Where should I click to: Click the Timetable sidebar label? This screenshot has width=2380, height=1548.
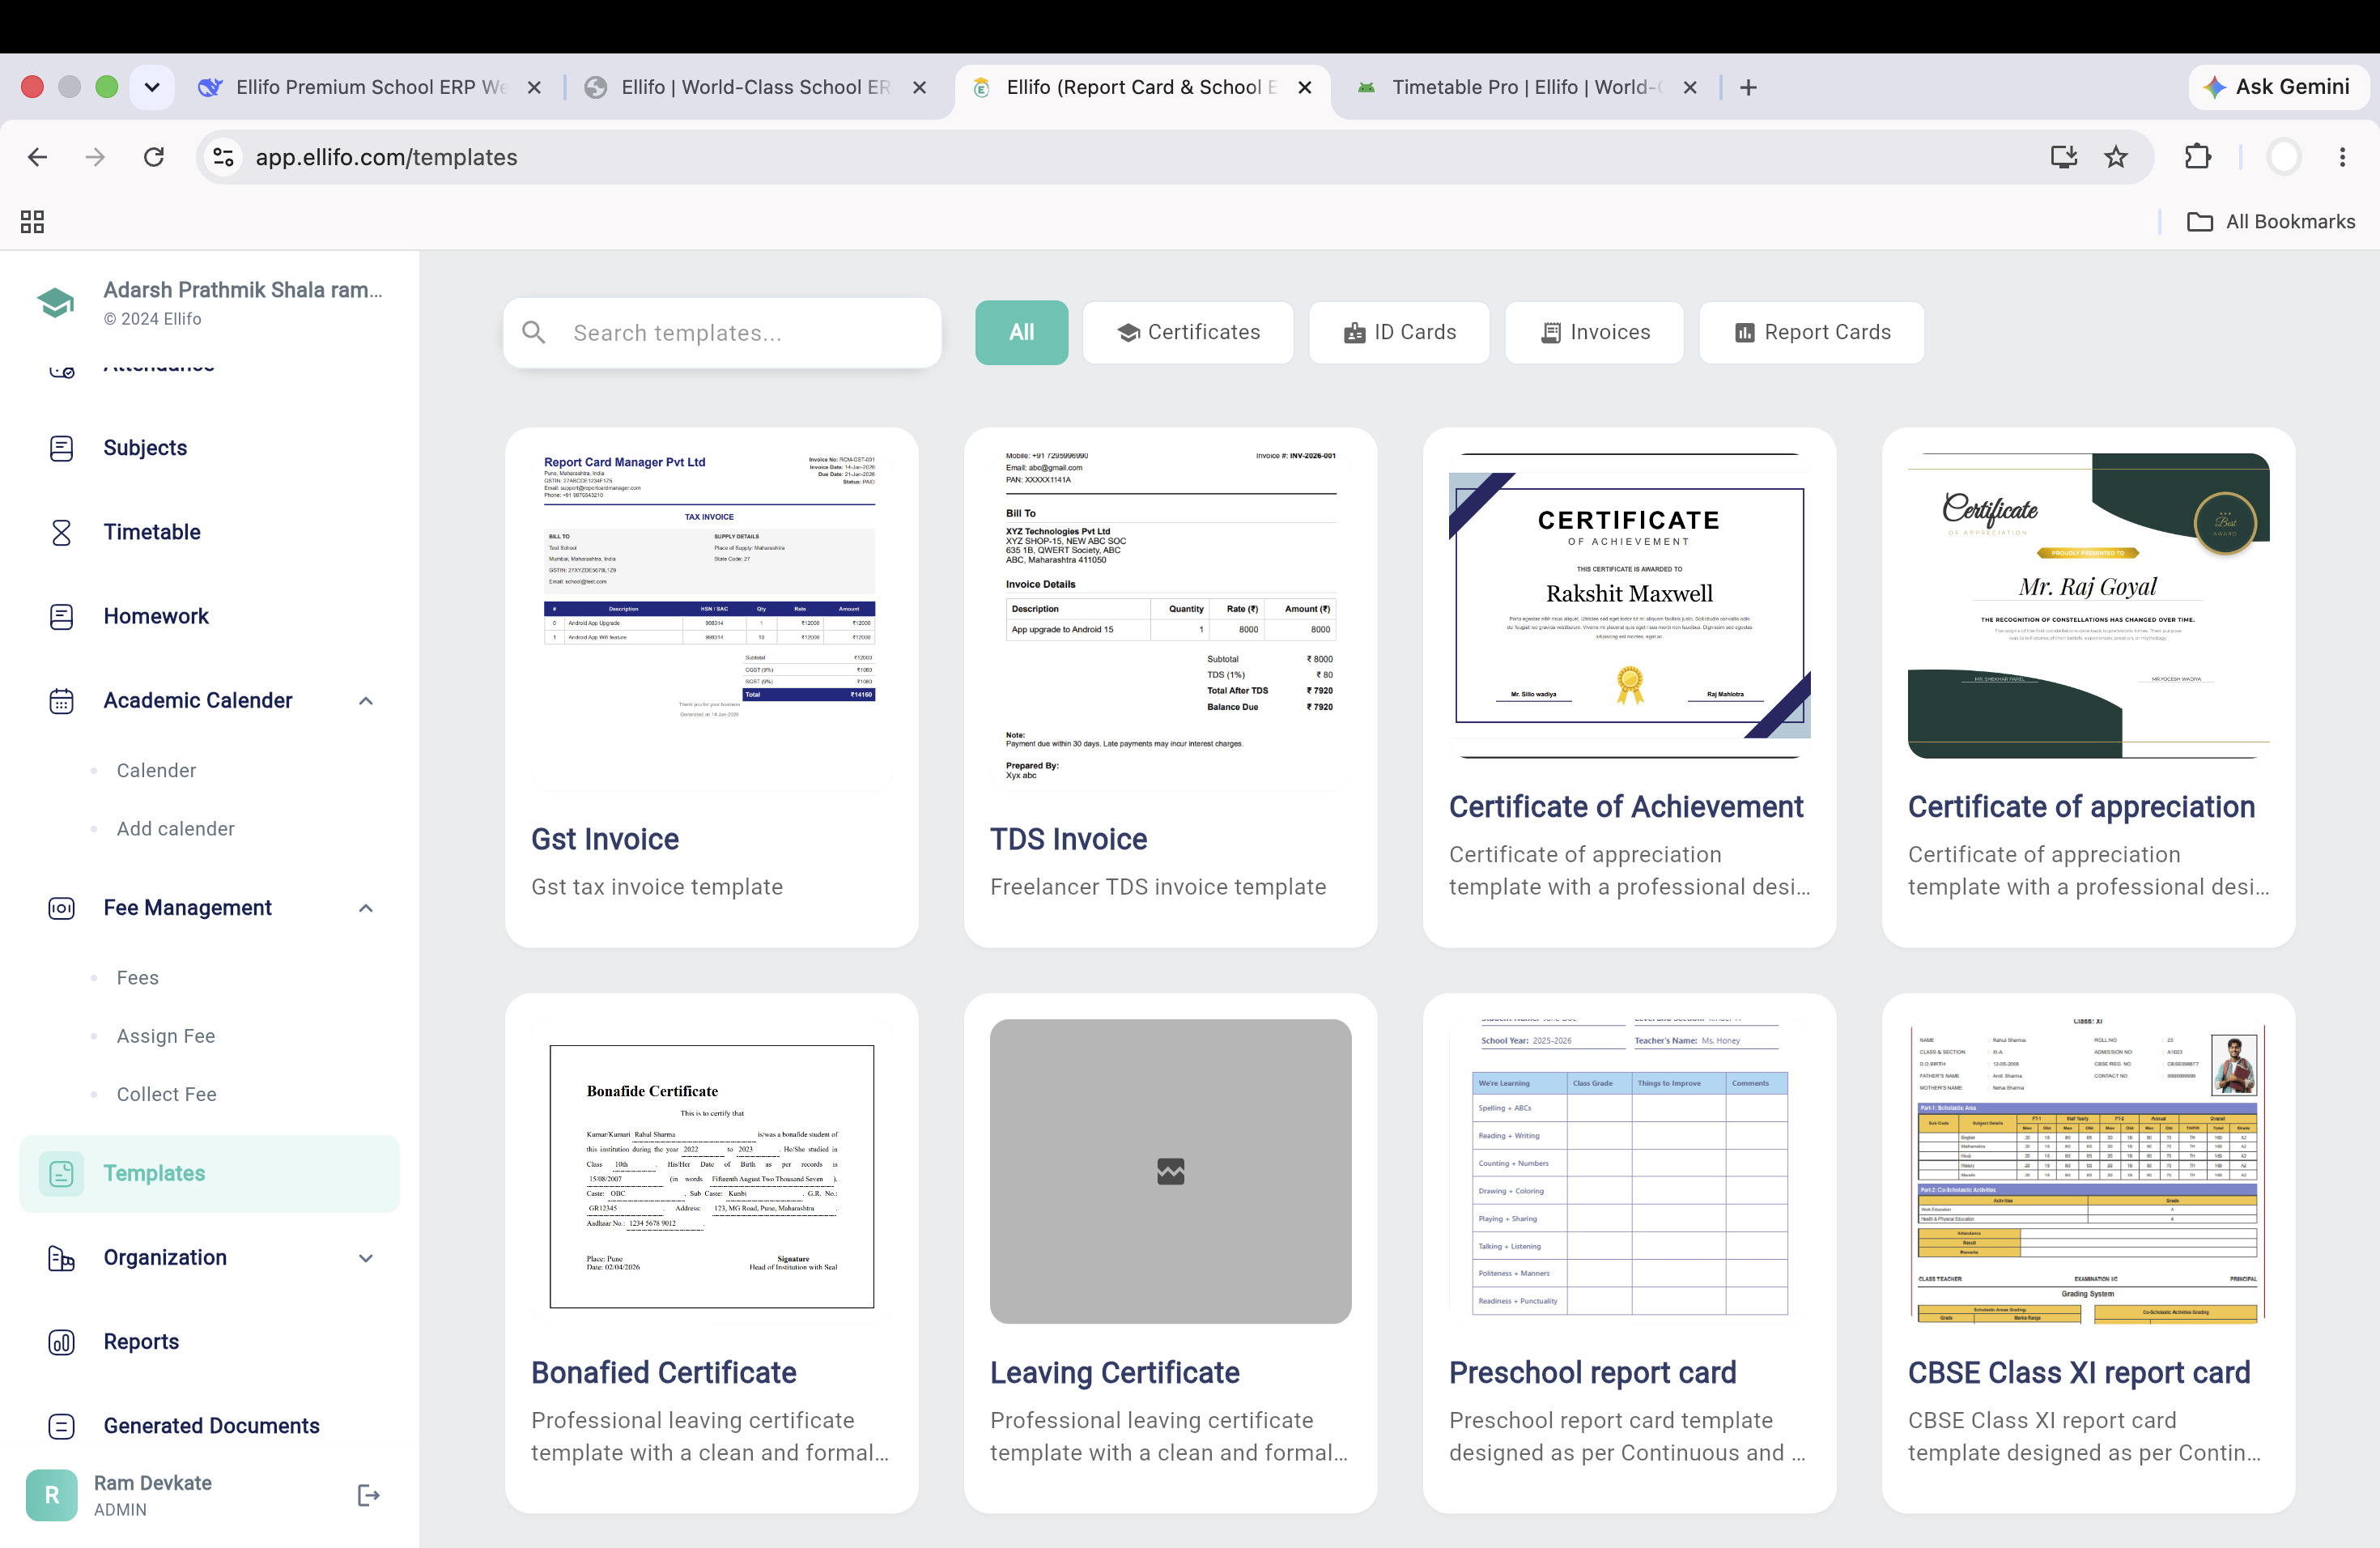coord(152,532)
